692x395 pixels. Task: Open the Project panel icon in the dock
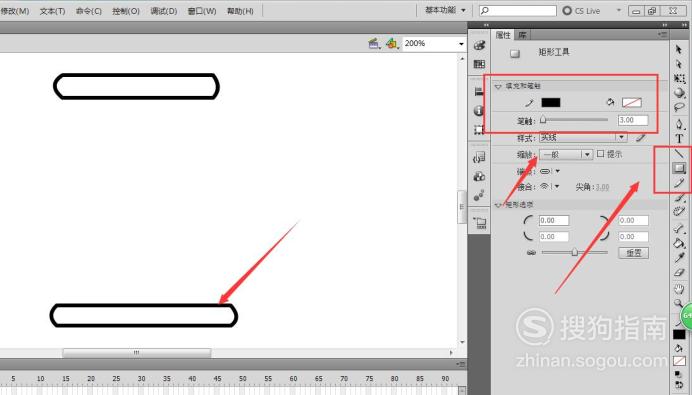(x=480, y=223)
